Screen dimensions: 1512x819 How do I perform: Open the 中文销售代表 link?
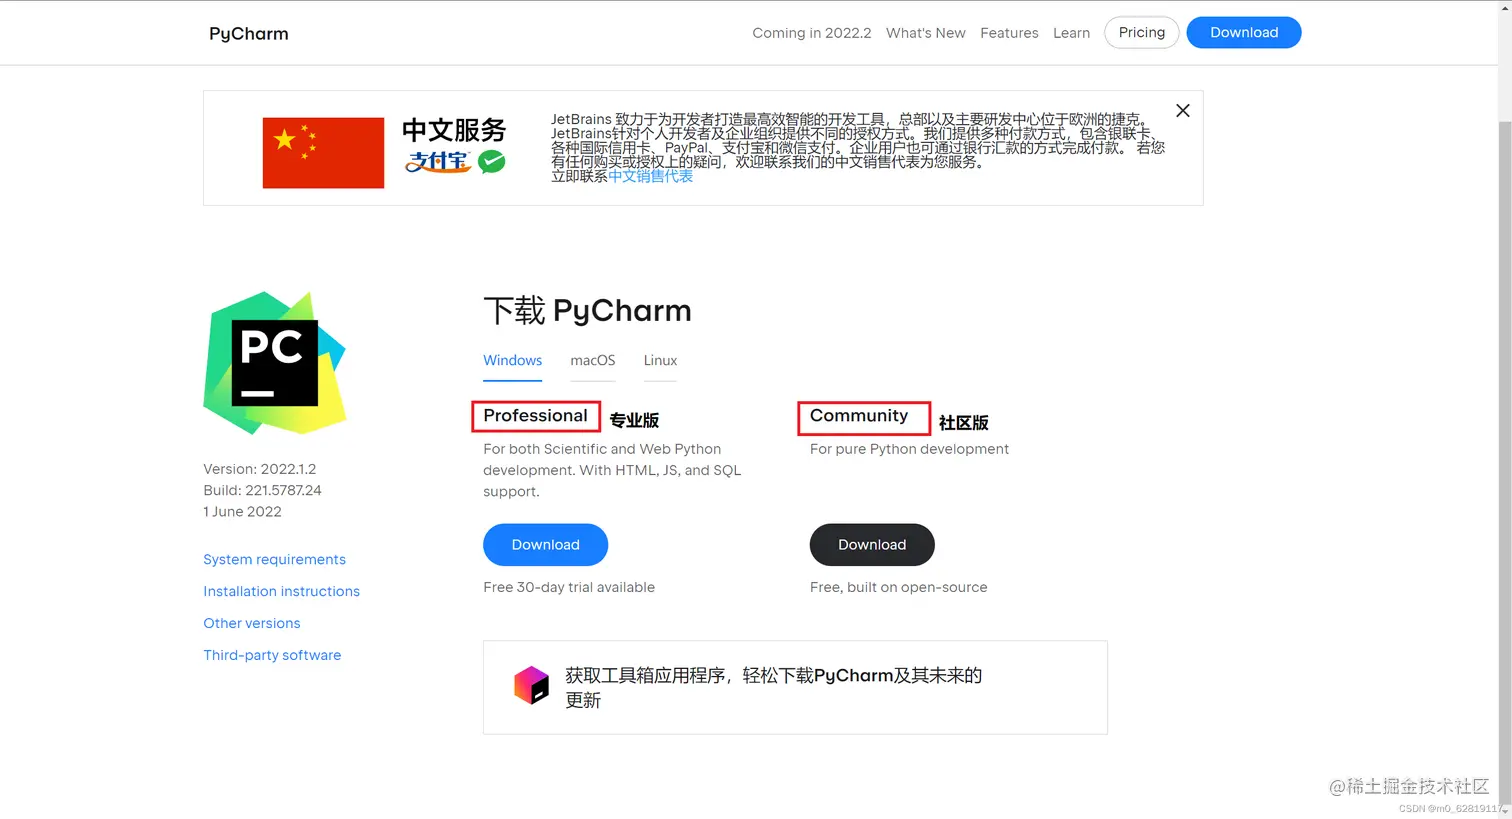click(650, 176)
